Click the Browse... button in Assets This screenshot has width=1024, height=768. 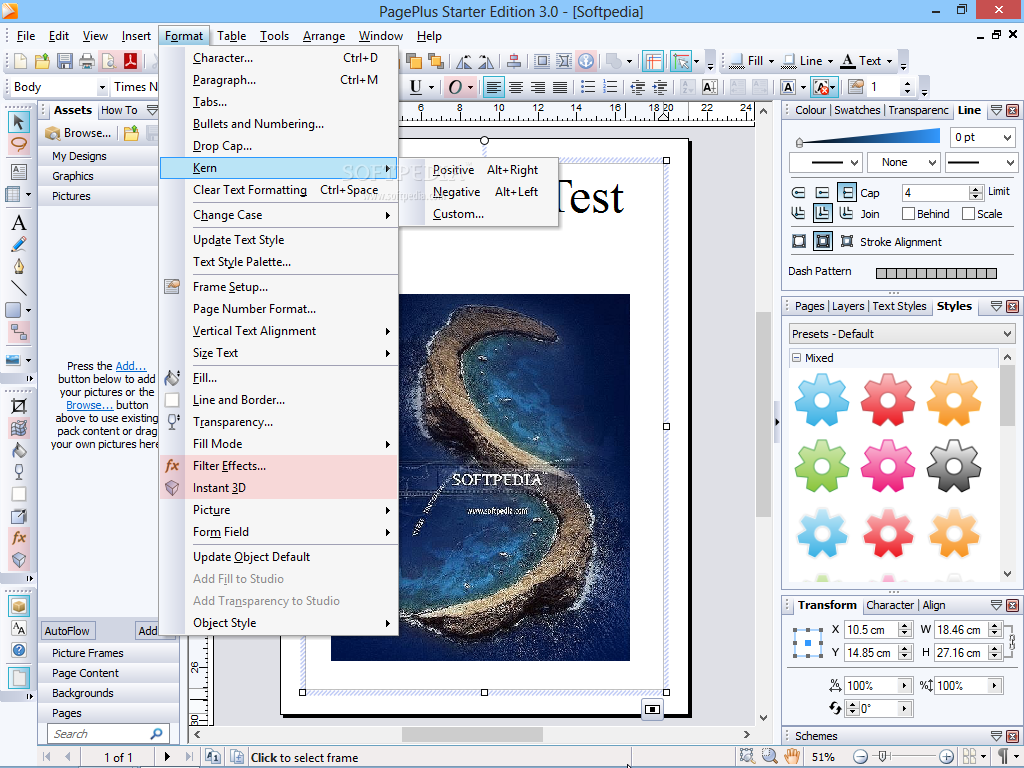click(x=78, y=133)
